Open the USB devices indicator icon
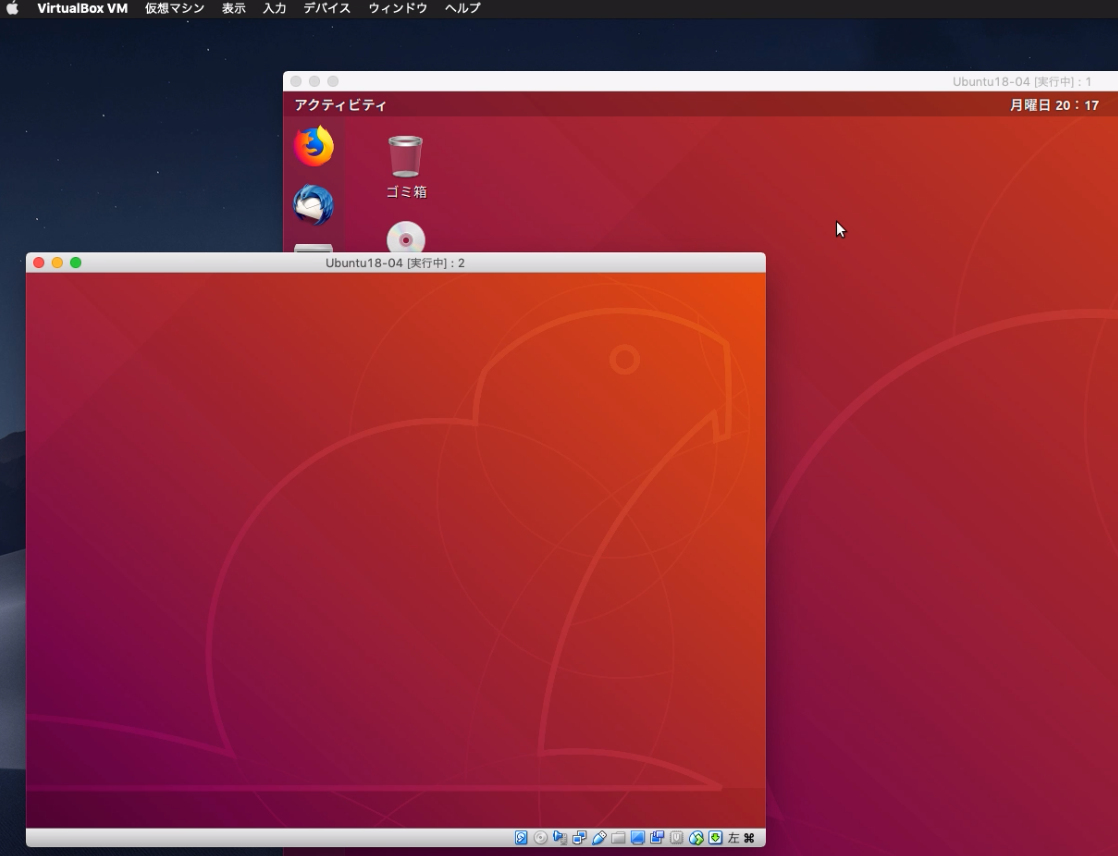The width and height of the screenshot is (1118, 856). [x=599, y=837]
